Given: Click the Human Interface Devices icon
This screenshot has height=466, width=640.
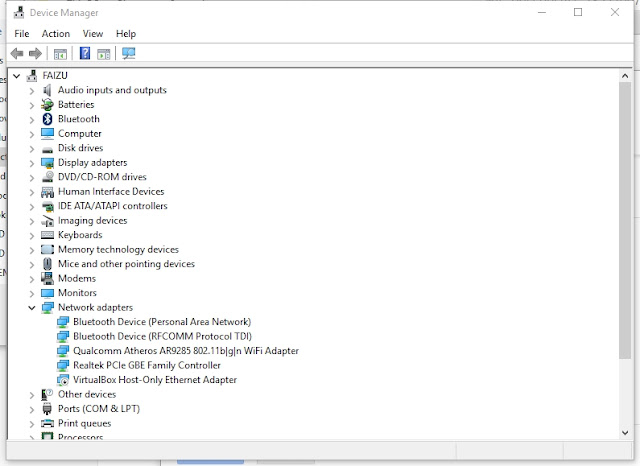Looking at the screenshot, I should click(47, 192).
